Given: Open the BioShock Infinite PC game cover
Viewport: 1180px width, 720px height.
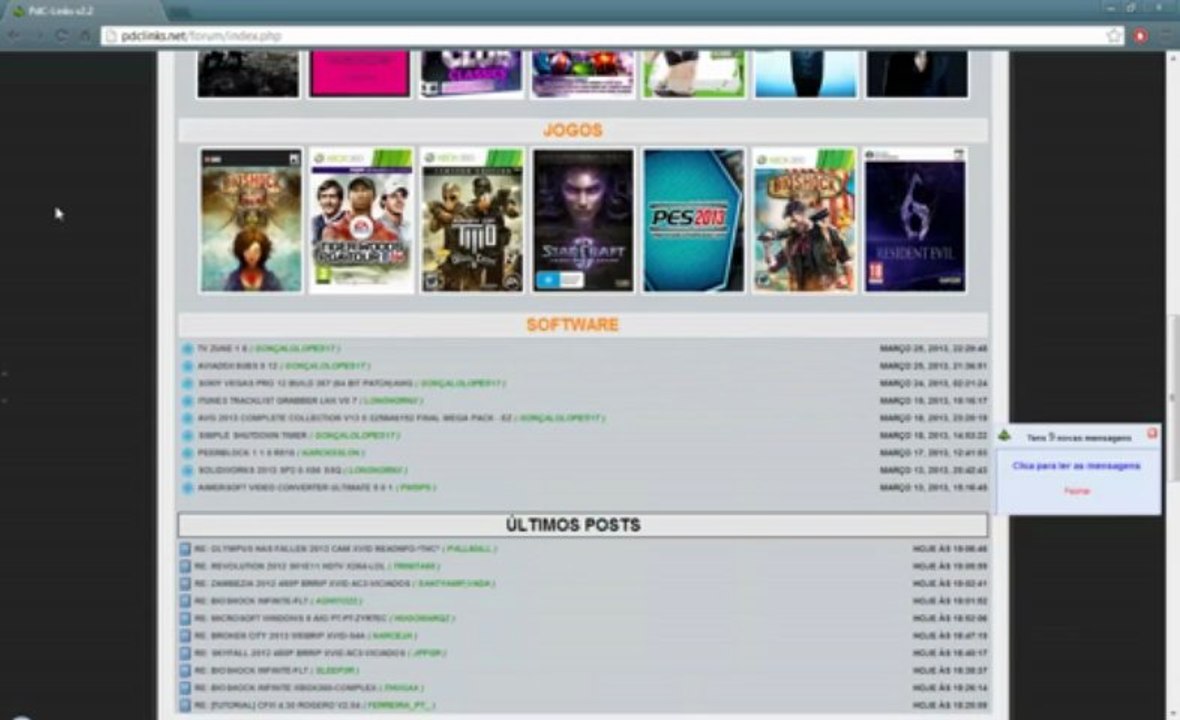Looking at the screenshot, I should (251, 220).
